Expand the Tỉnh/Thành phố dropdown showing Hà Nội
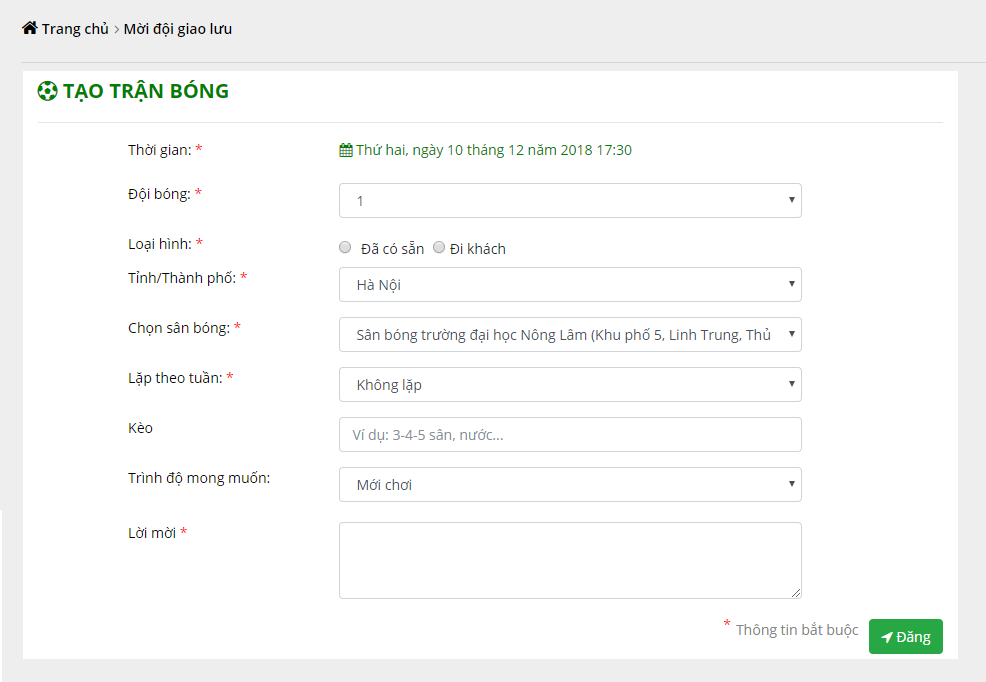Image resolution: width=986 pixels, height=682 pixels. tap(570, 285)
